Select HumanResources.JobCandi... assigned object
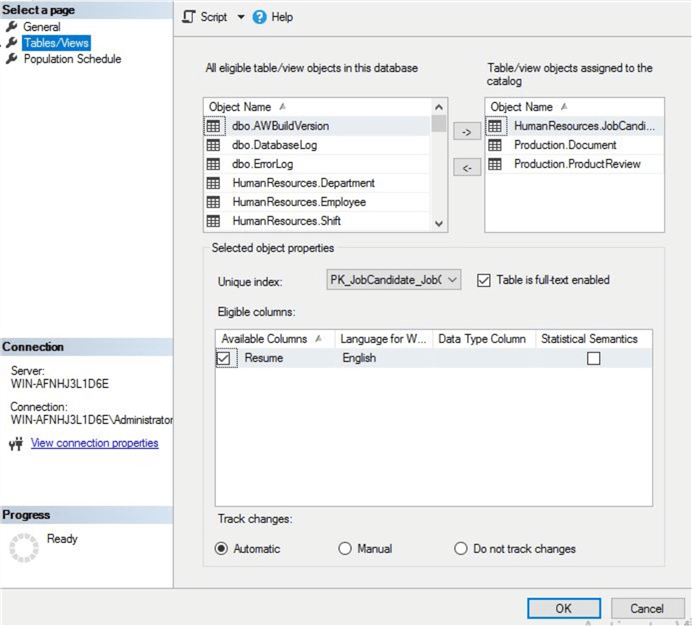Viewport: 692px width, 626px height. 574,126
